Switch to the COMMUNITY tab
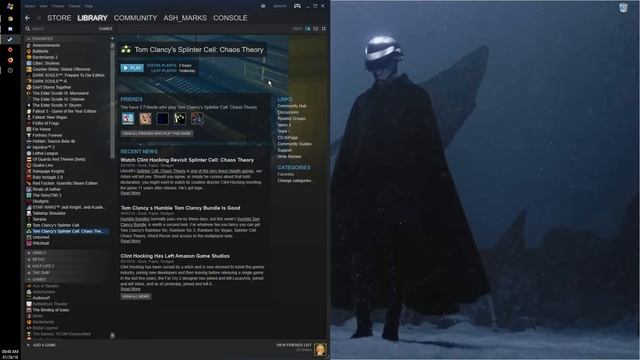The width and height of the screenshot is (640, 360). [x=136, y=18]
